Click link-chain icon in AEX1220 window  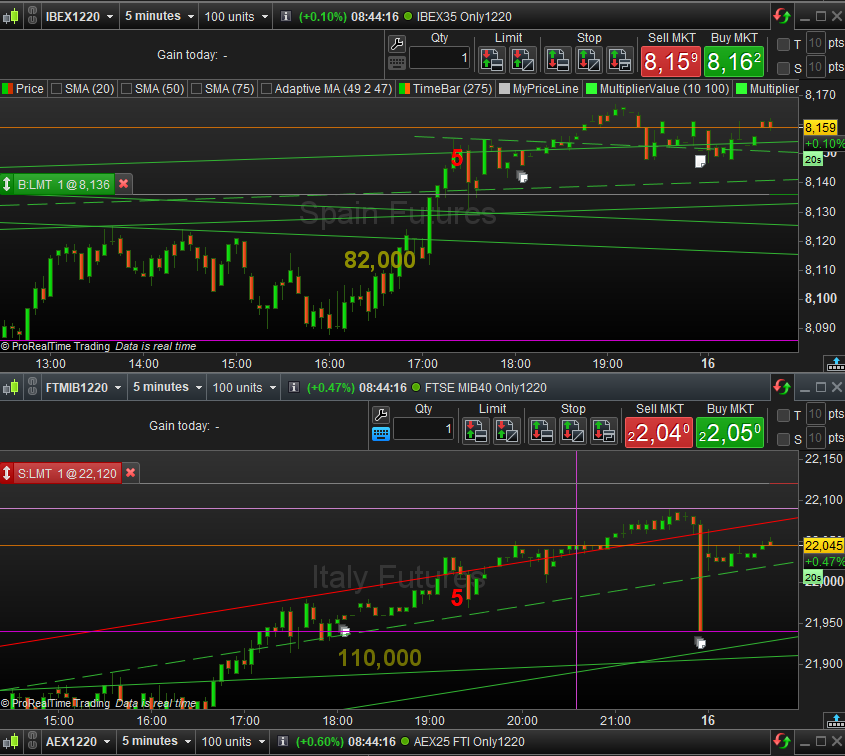point(32,741)
